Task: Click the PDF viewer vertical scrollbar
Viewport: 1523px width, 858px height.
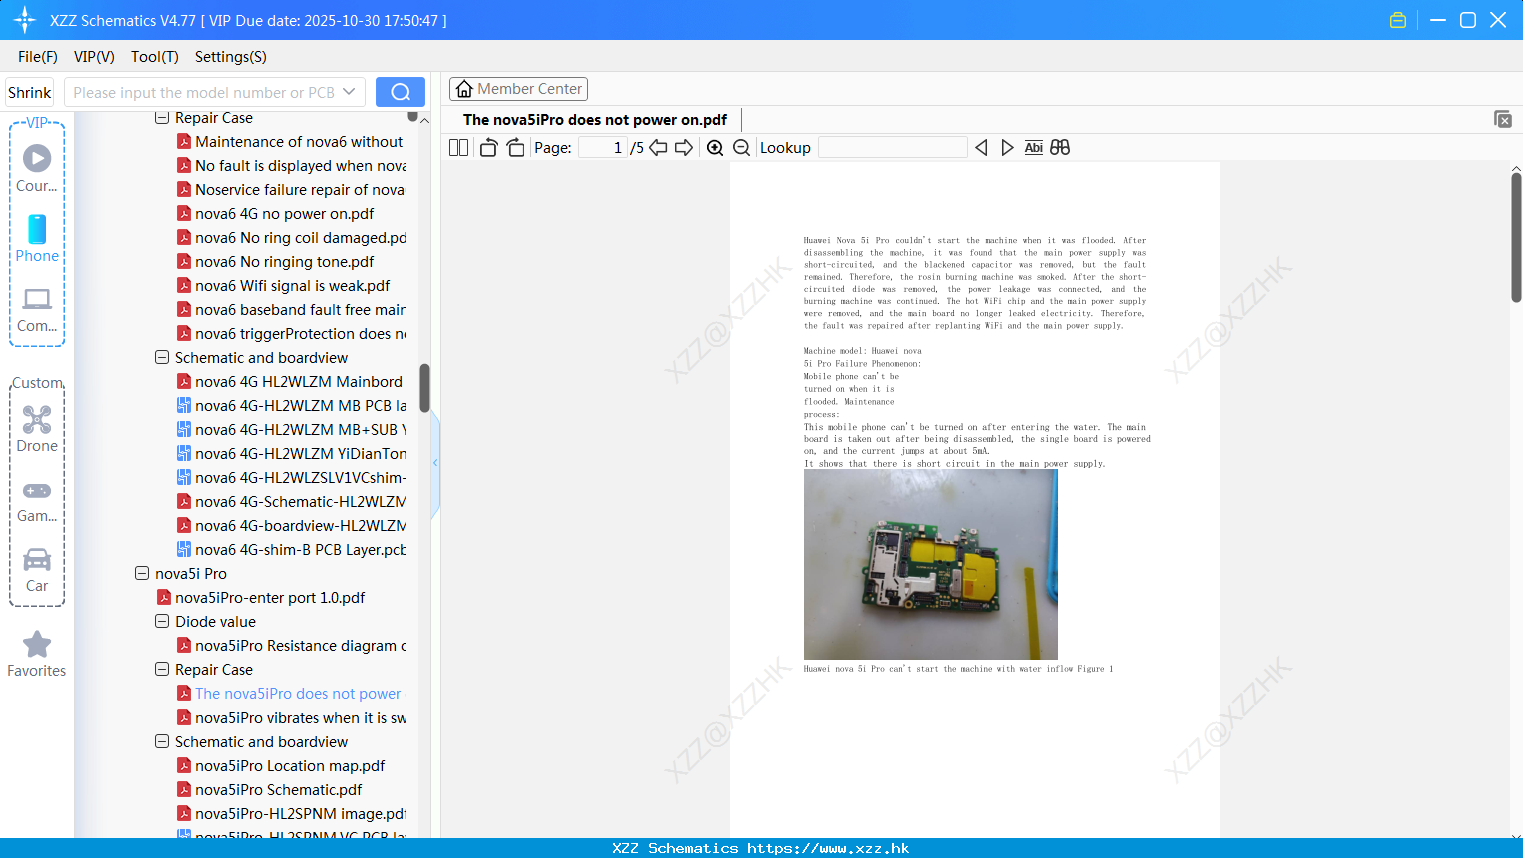Action: 1516,238
